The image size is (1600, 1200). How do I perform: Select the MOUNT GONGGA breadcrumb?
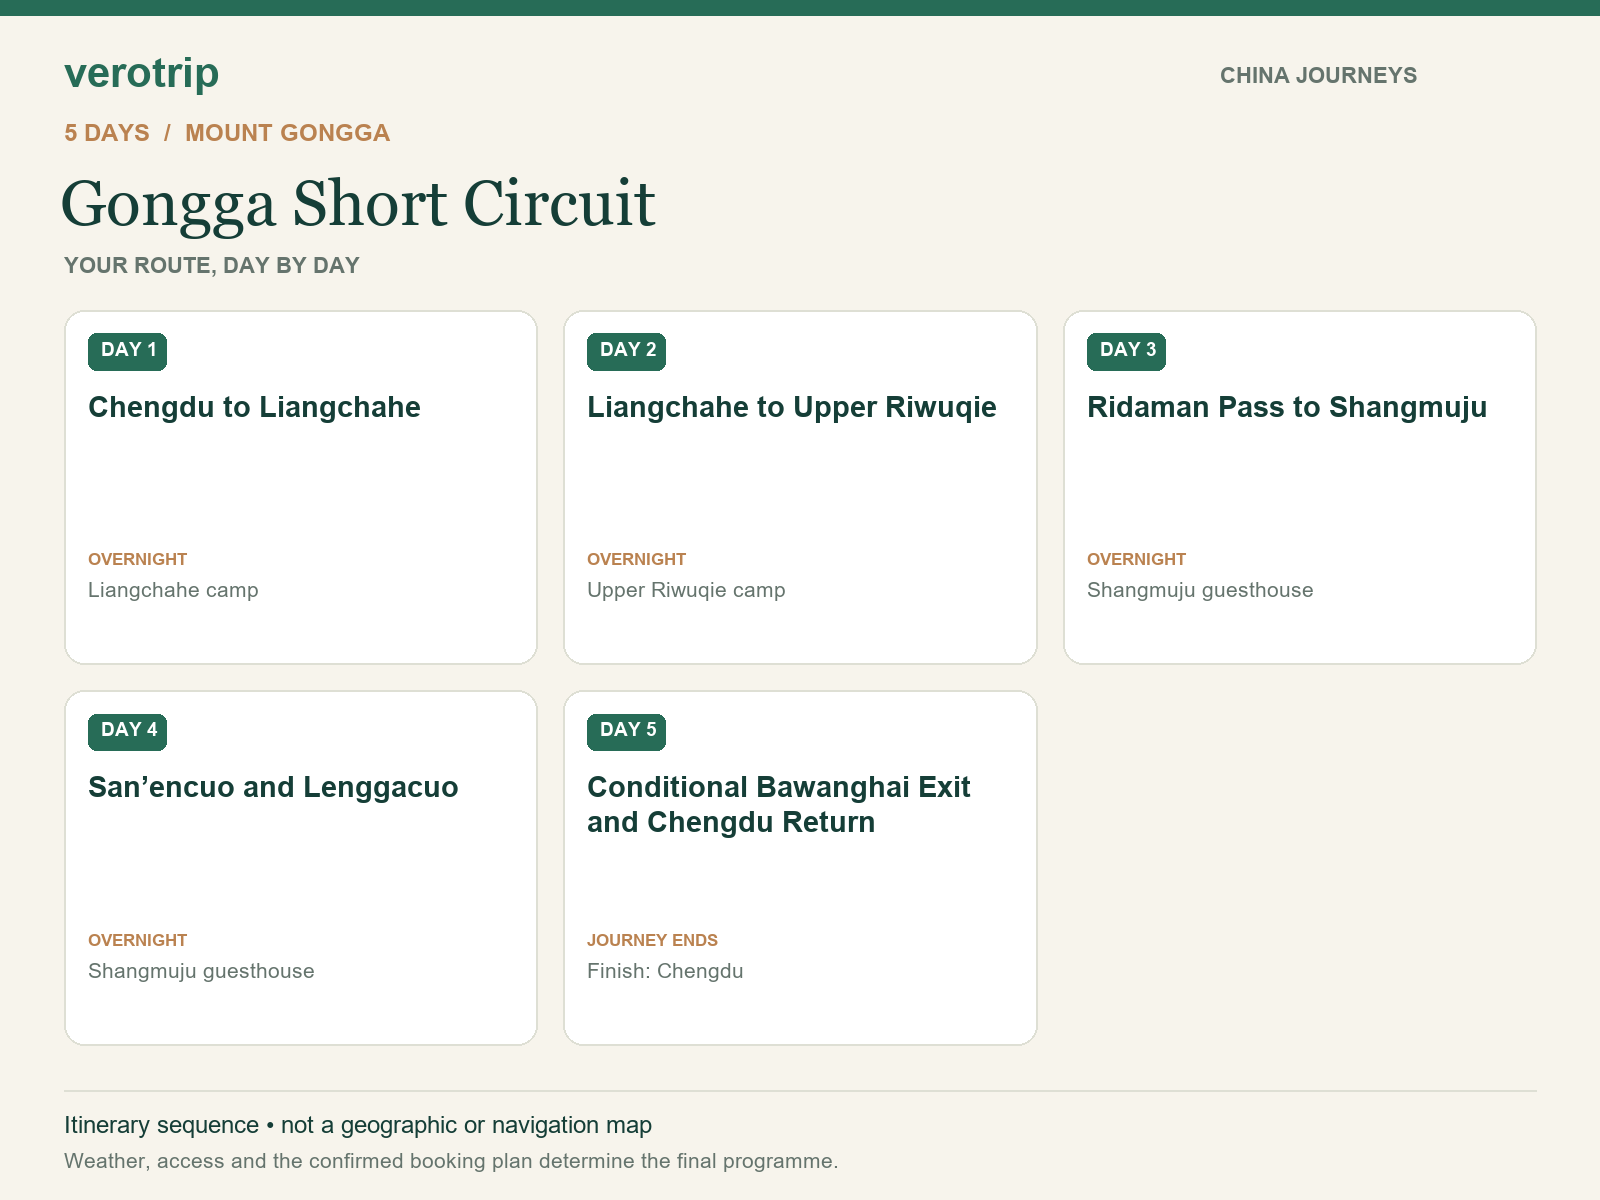point(287,133)
